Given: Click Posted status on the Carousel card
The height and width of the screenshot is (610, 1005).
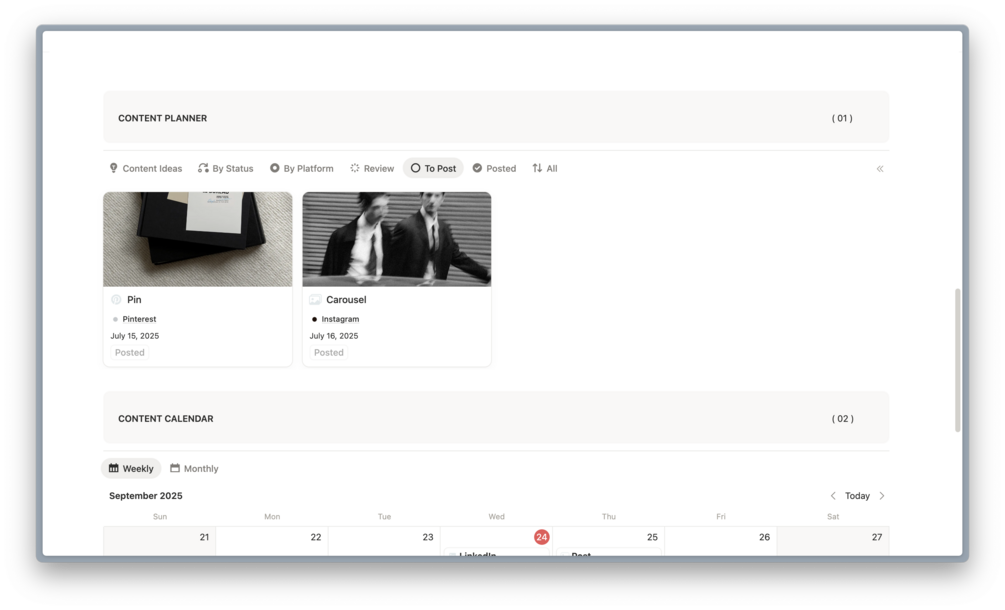Looking at the screenshot, I should (329, 352).
